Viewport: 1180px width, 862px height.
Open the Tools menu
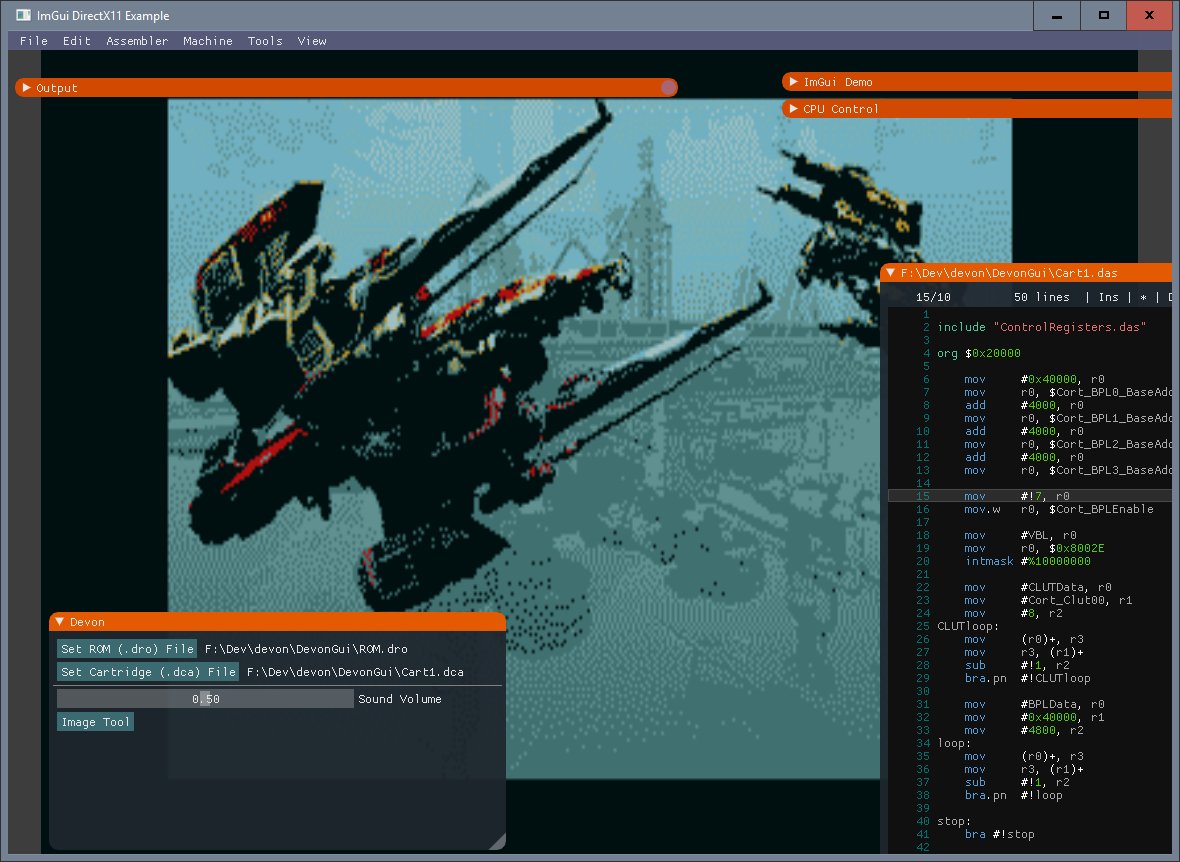(265, 41)
